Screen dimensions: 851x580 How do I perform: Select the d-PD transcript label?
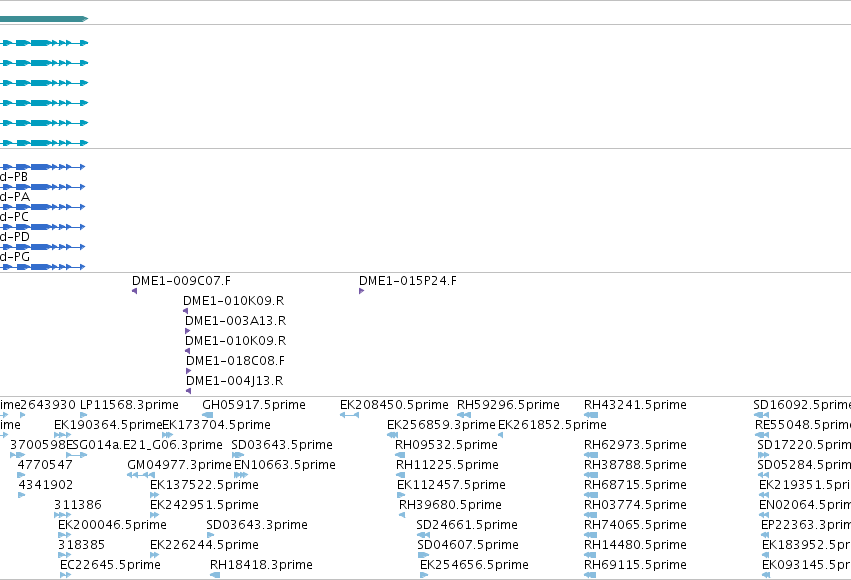(x=15, y=237)
